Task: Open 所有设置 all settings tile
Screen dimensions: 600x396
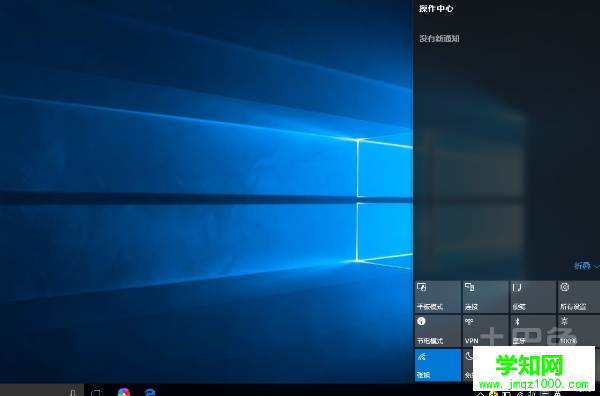Action: tap(579, 297)
